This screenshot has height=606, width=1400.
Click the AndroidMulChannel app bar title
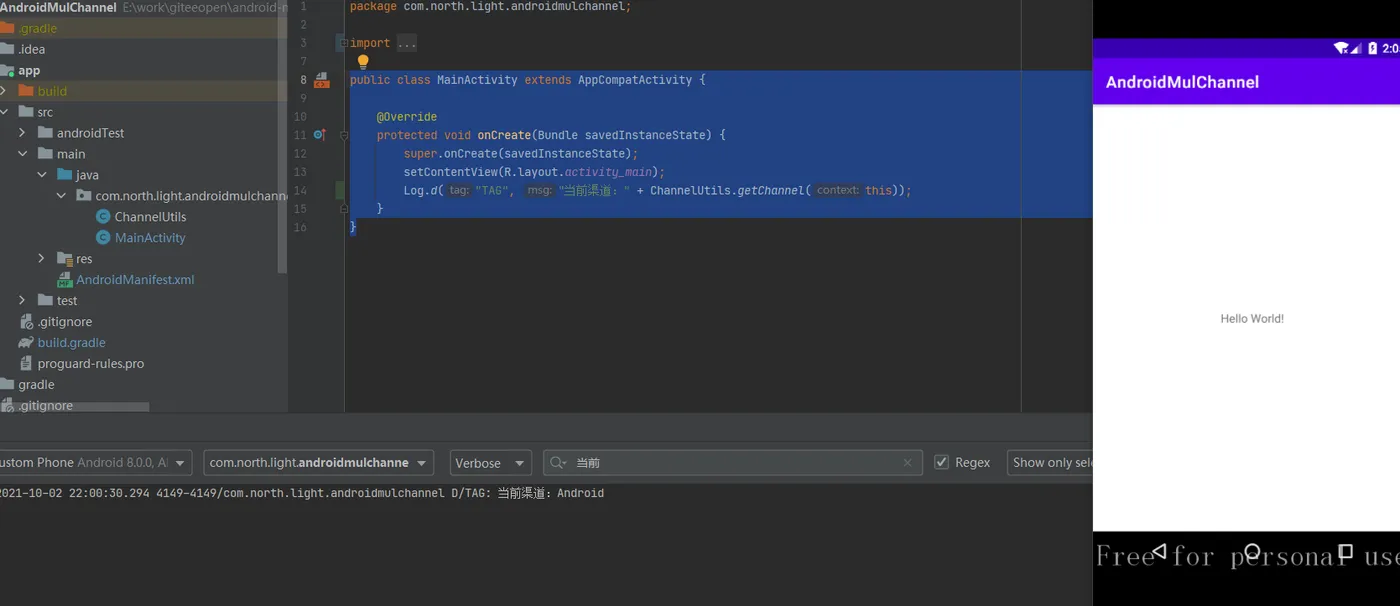[x=1182, y=82]
